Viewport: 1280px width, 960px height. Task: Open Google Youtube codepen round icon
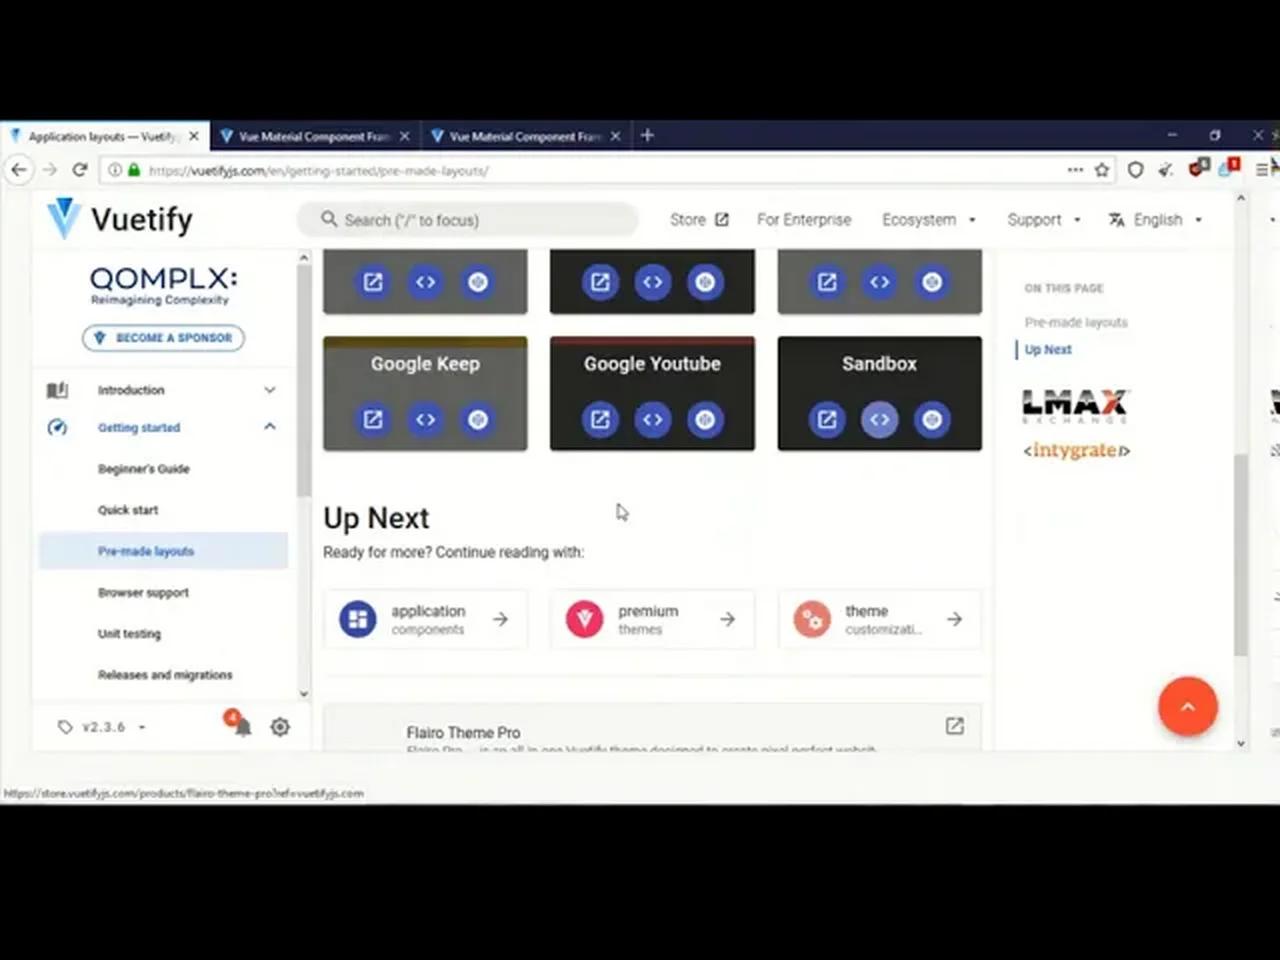point(705,420)
